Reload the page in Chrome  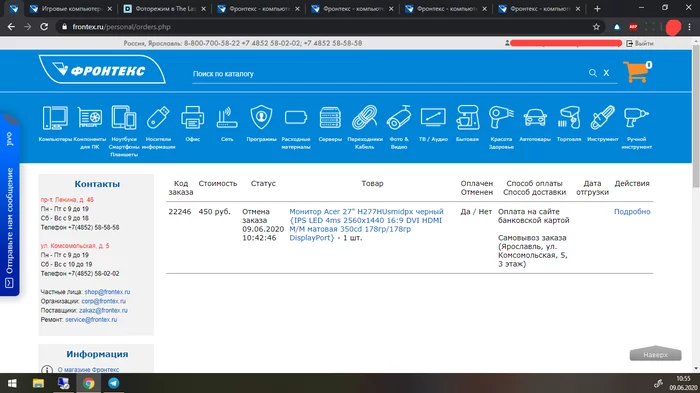pyautogui.click(x=44, y=27)
